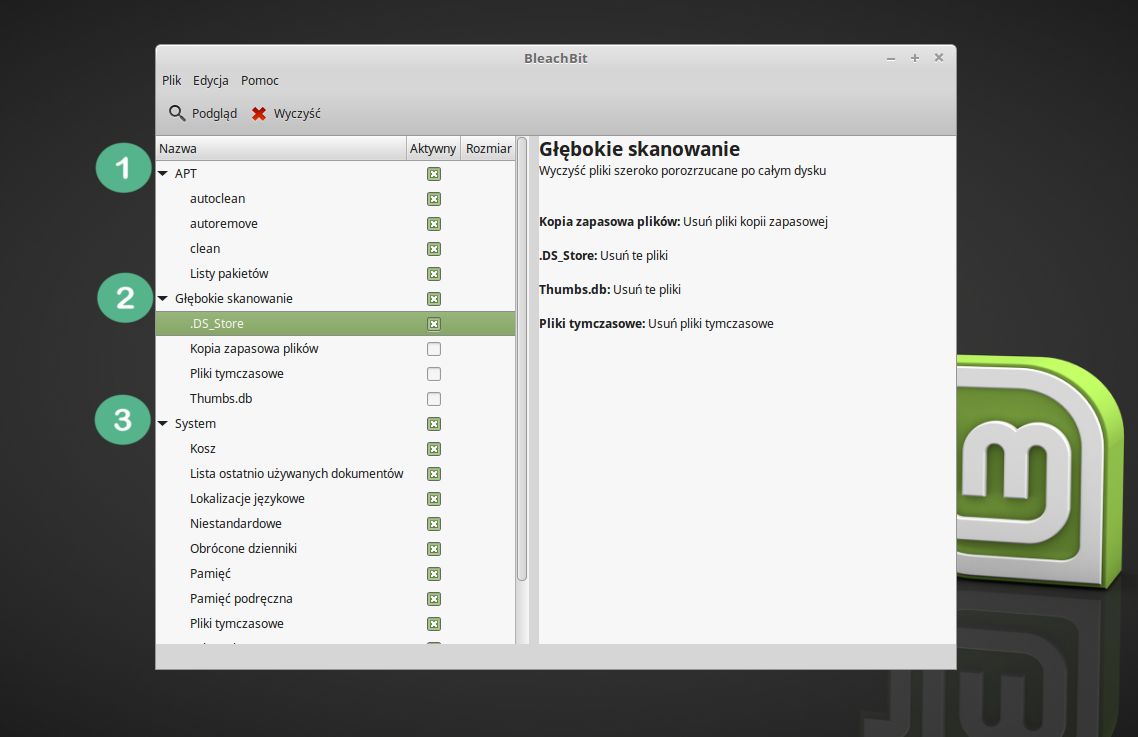Toggle System Pliki tymczasowe checkbox
The height and width of the screenshot is (737, 1138).
coord(434,624)
